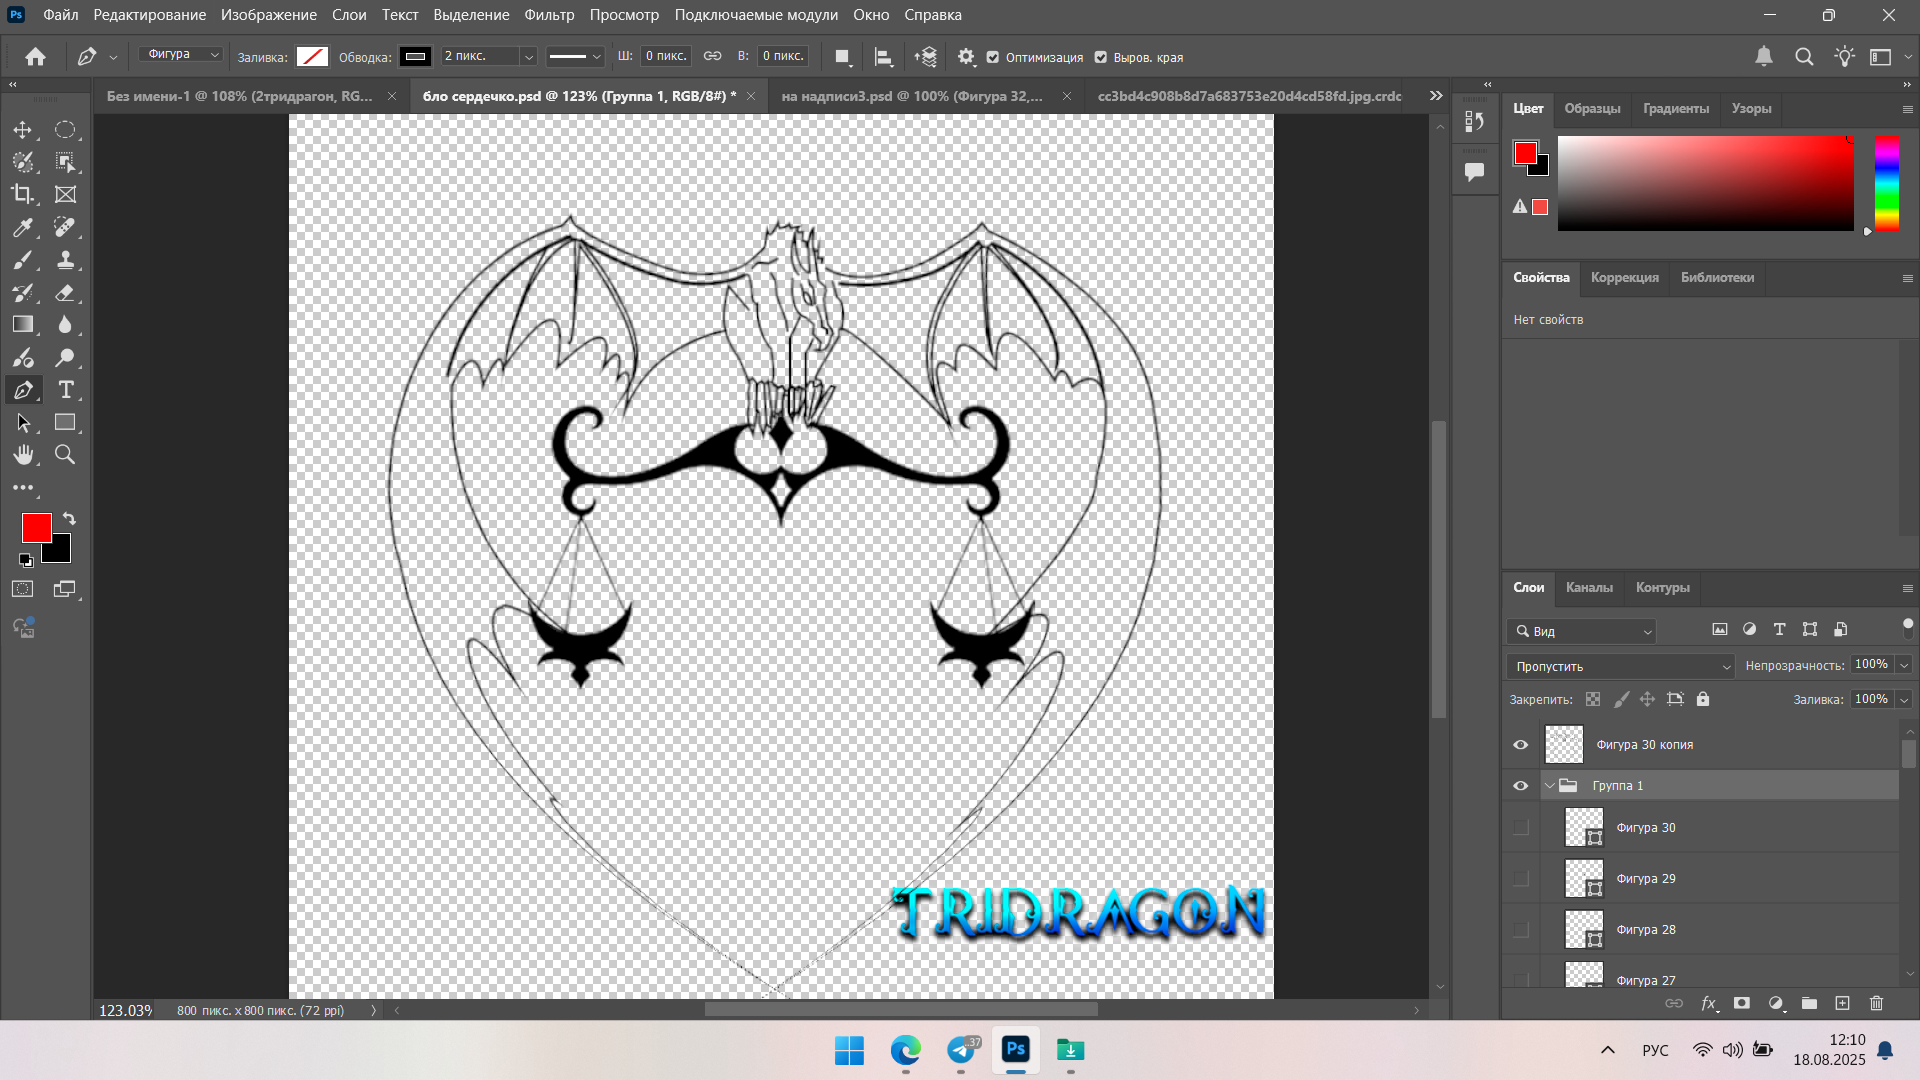Delete layer using trash icon
The width and height of the screenshot is (1920, 1080).
point(1876,1003)
